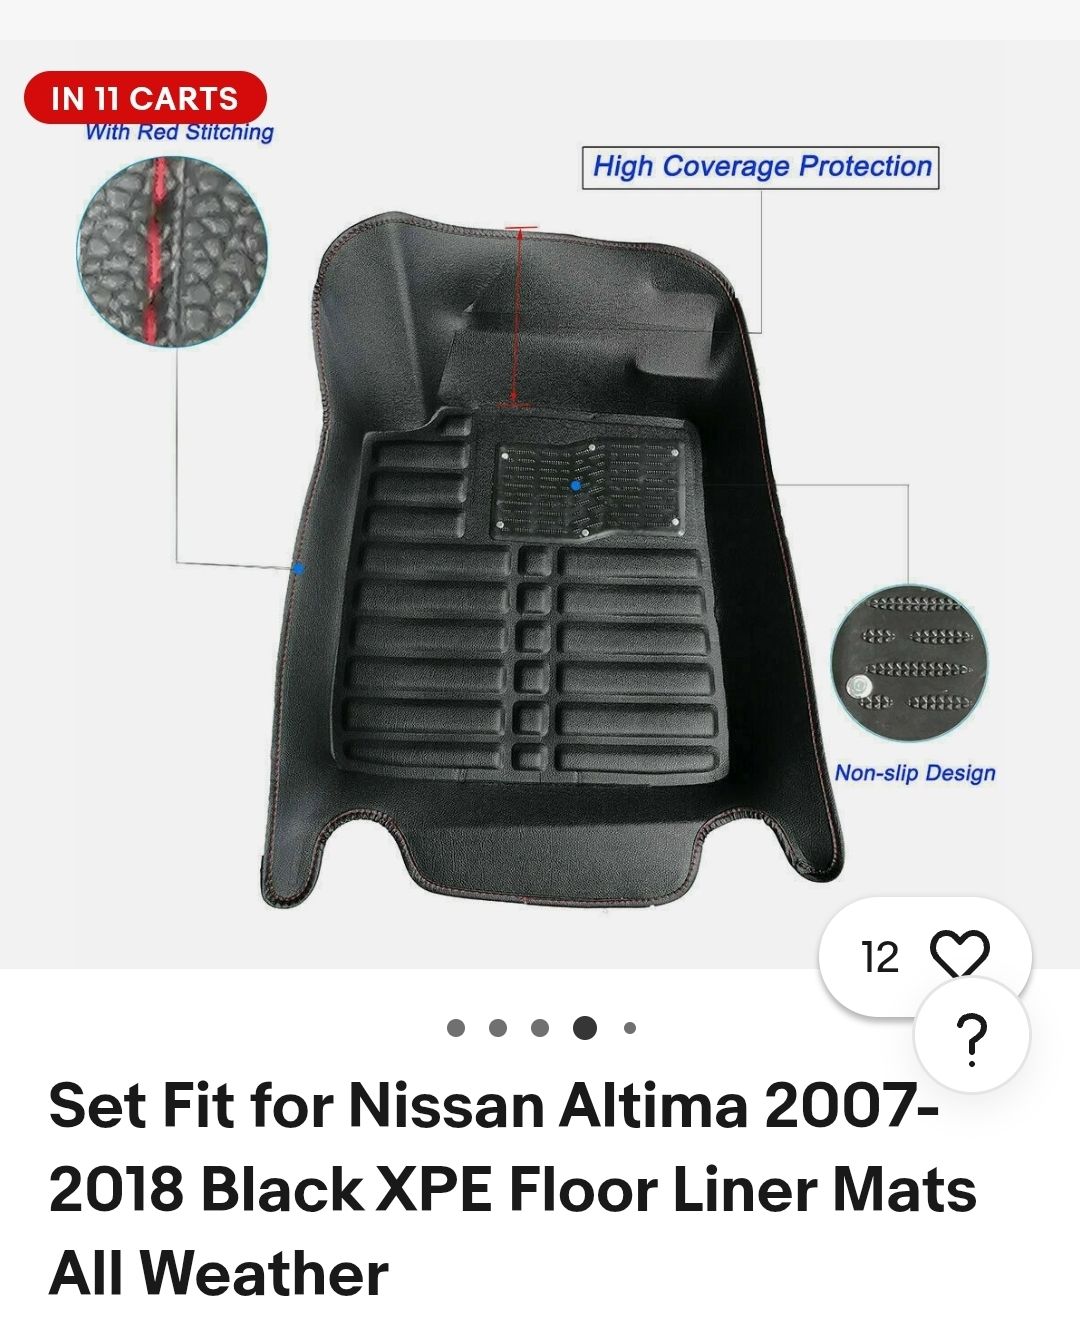Tap the rubber heel pad on the mat
The height and width of the screenshot is (1338, 1080).
pos(590,488)
